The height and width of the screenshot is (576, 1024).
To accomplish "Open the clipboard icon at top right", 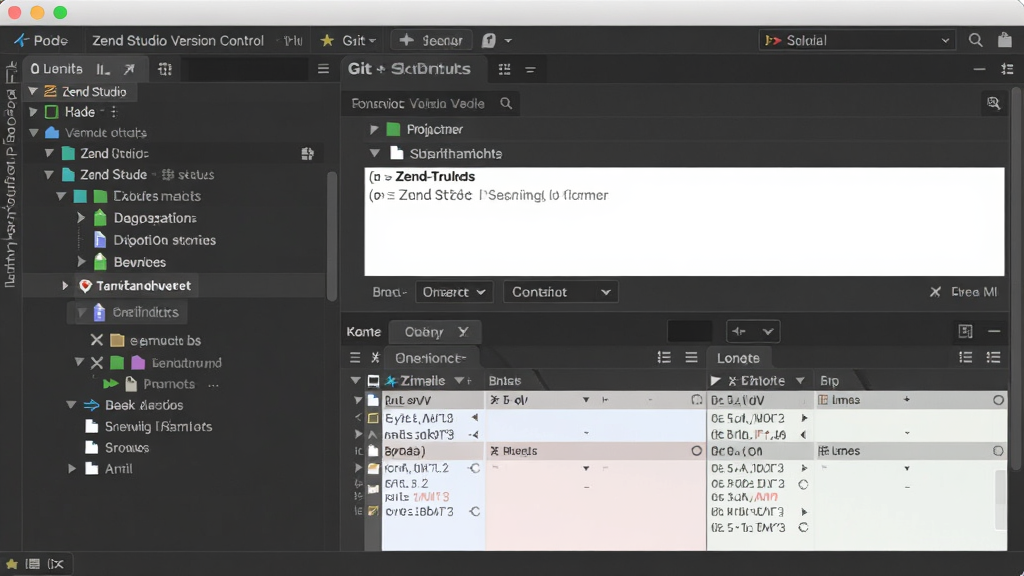I will (1004, 40).
